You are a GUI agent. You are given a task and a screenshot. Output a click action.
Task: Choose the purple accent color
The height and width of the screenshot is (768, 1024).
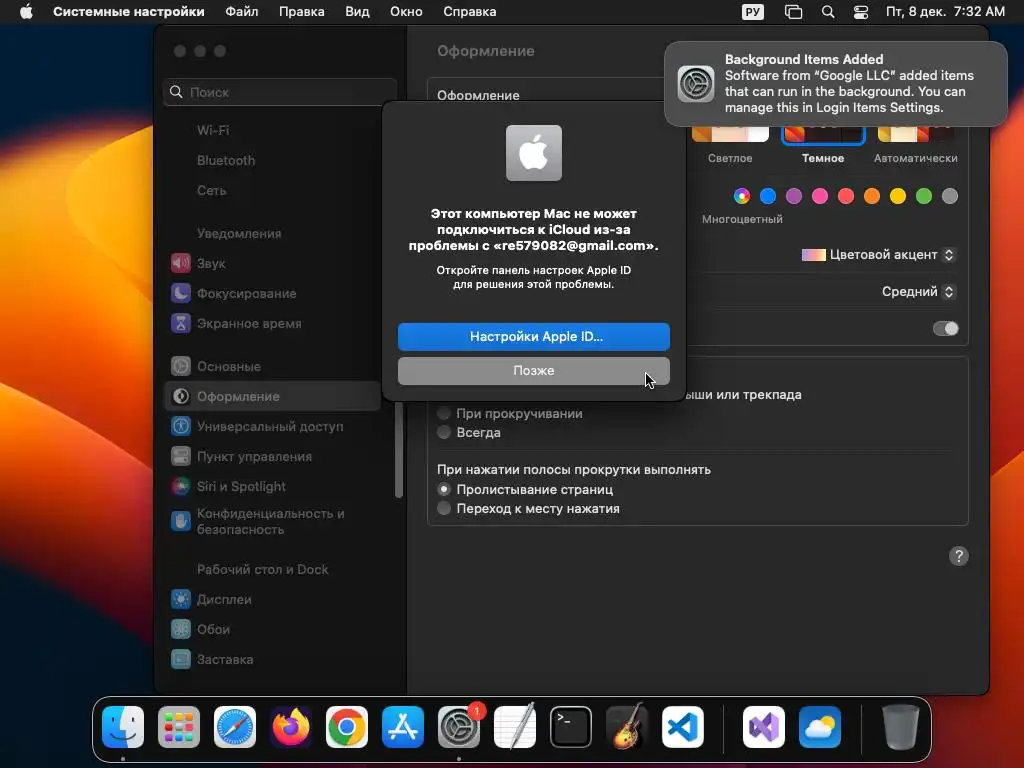(794, 196)
